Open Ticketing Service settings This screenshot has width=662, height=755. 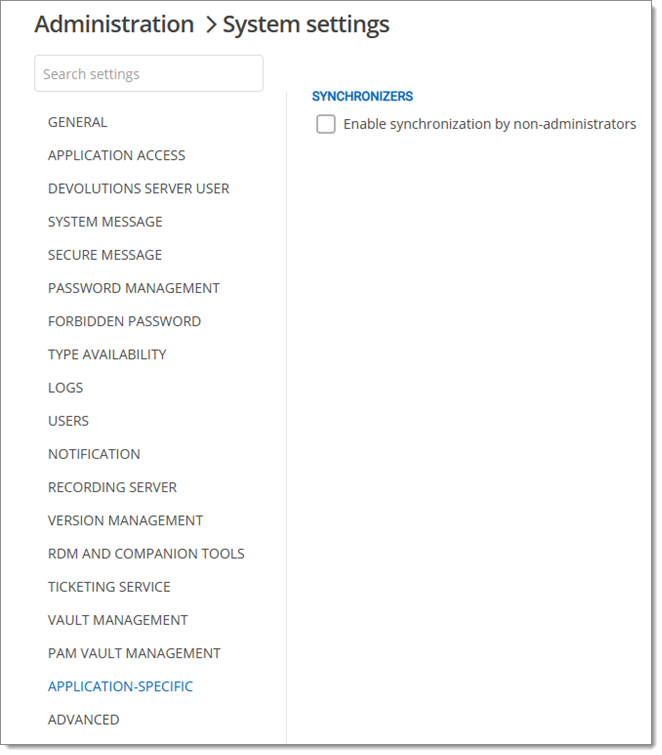pyautogui.click(x=109, y=586)
